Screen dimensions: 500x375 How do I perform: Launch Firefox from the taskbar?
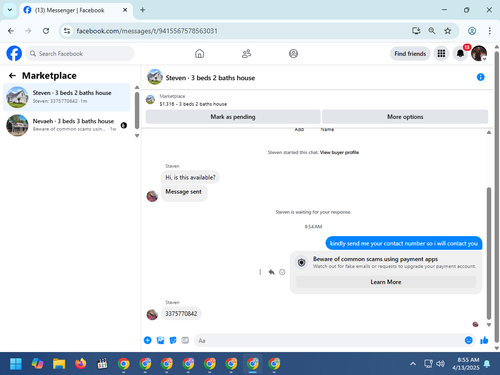point(80,364)
